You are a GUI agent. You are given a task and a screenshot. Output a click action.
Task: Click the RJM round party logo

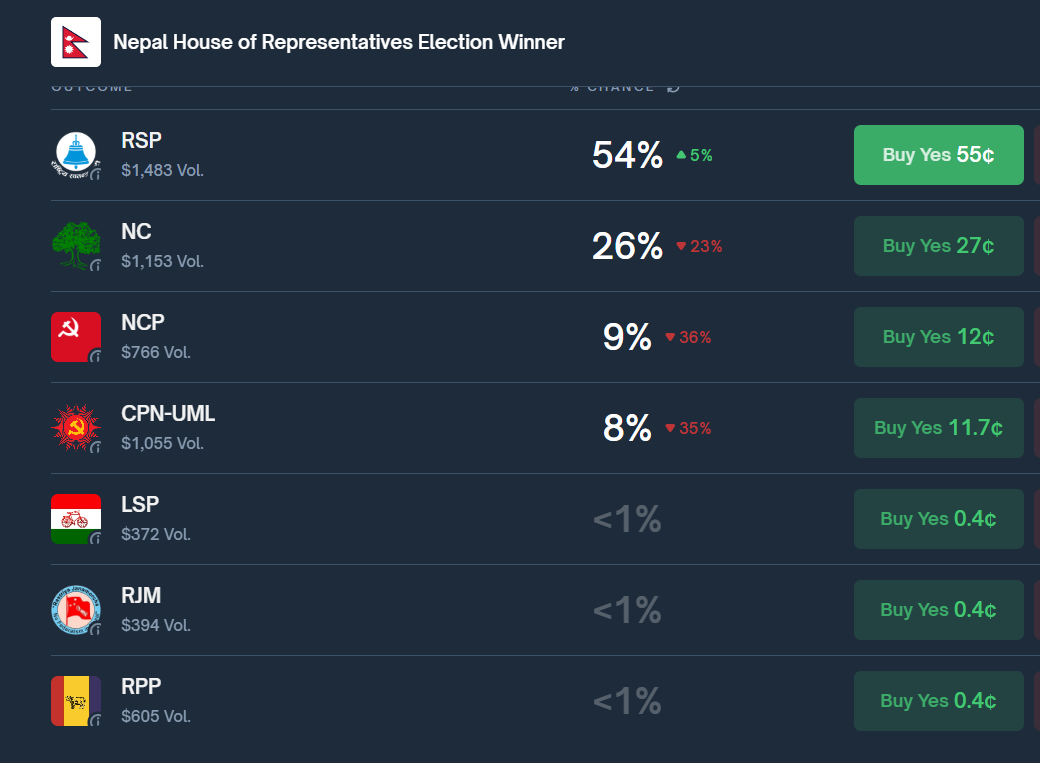point(76,610)
